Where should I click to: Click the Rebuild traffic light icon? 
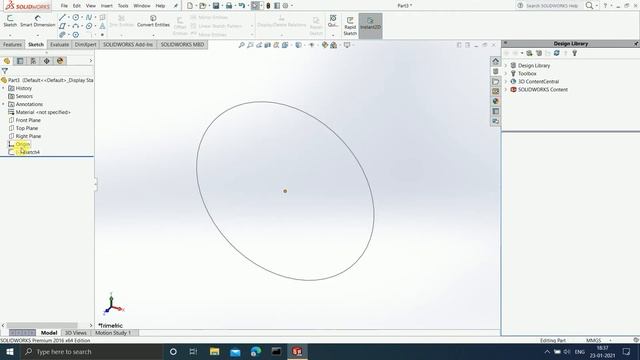pyautogui.click(x=268, y=6)
